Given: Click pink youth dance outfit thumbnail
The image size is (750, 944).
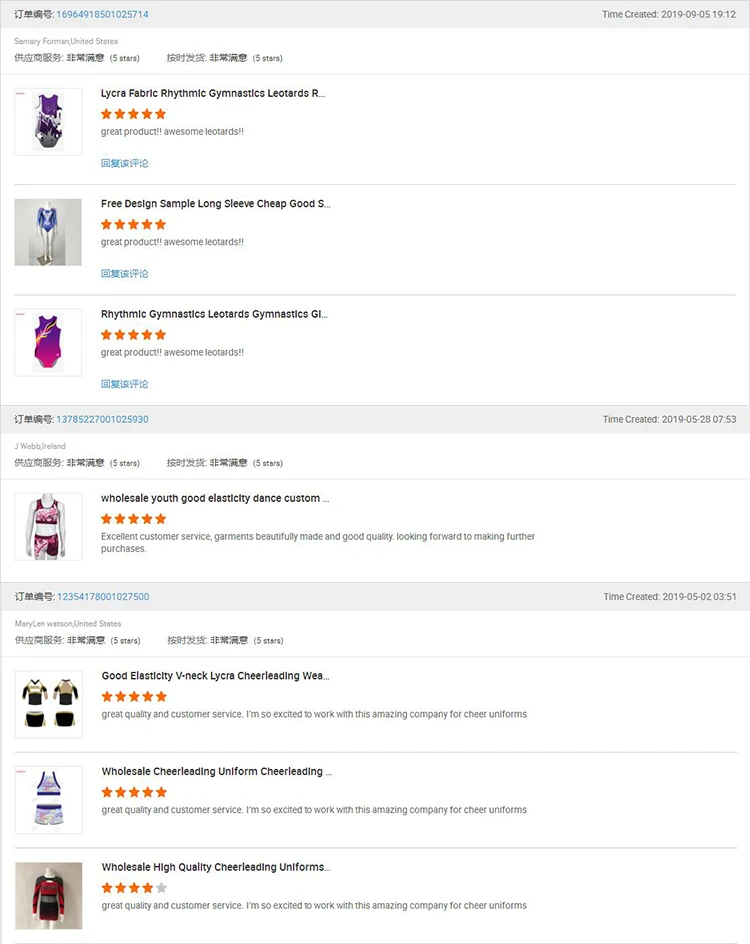Looking at the screenshot, I should (48, 526).
